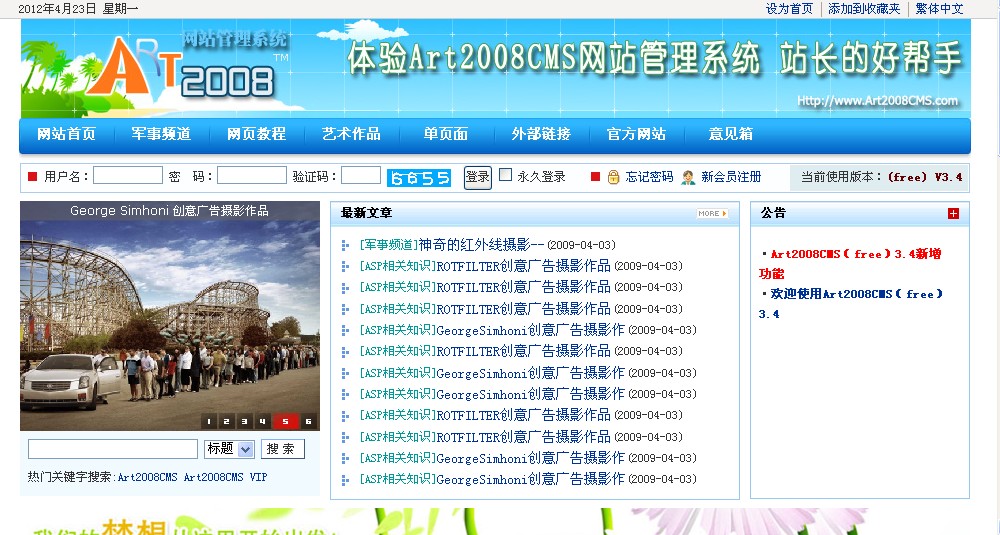Screen dimensions: 1000x535
Task: Click 当前使用版本 (free) V3.4 text
Action: point(881,177)
